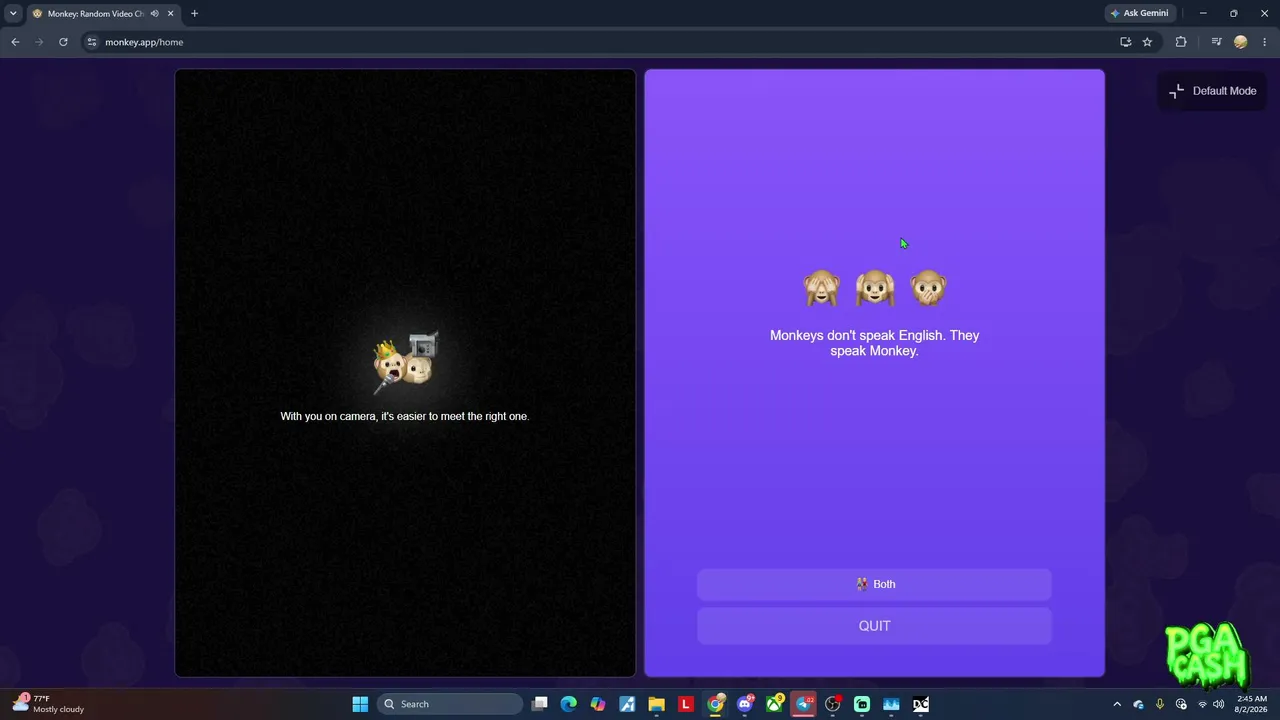Click the taskbar Search box
Screen dimensions: 1280x720
[x=450, y=704]
